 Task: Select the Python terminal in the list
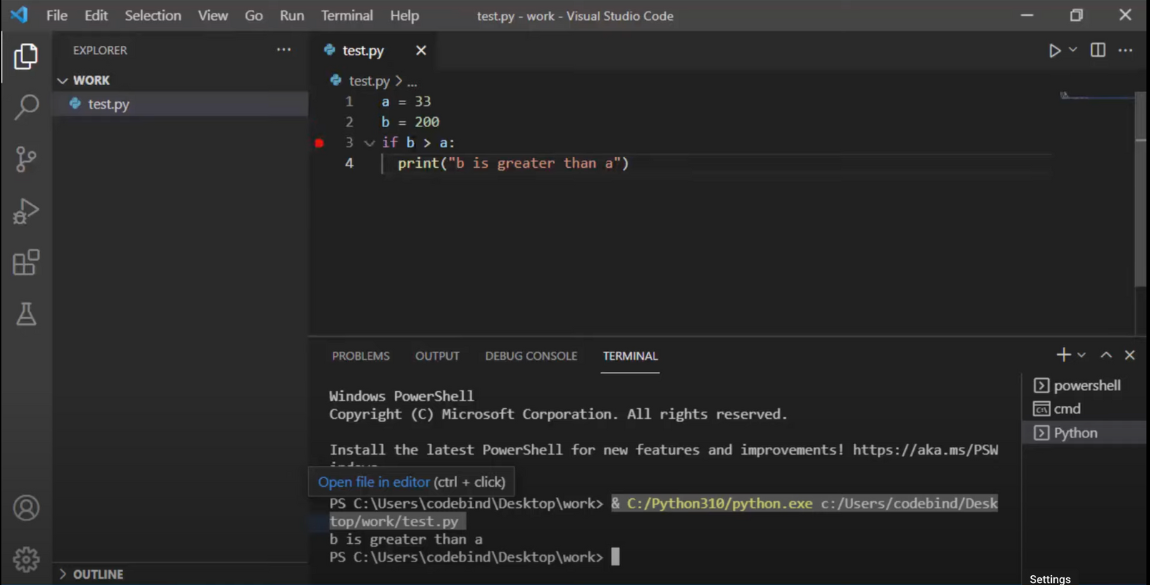[x=1075, y=432]
